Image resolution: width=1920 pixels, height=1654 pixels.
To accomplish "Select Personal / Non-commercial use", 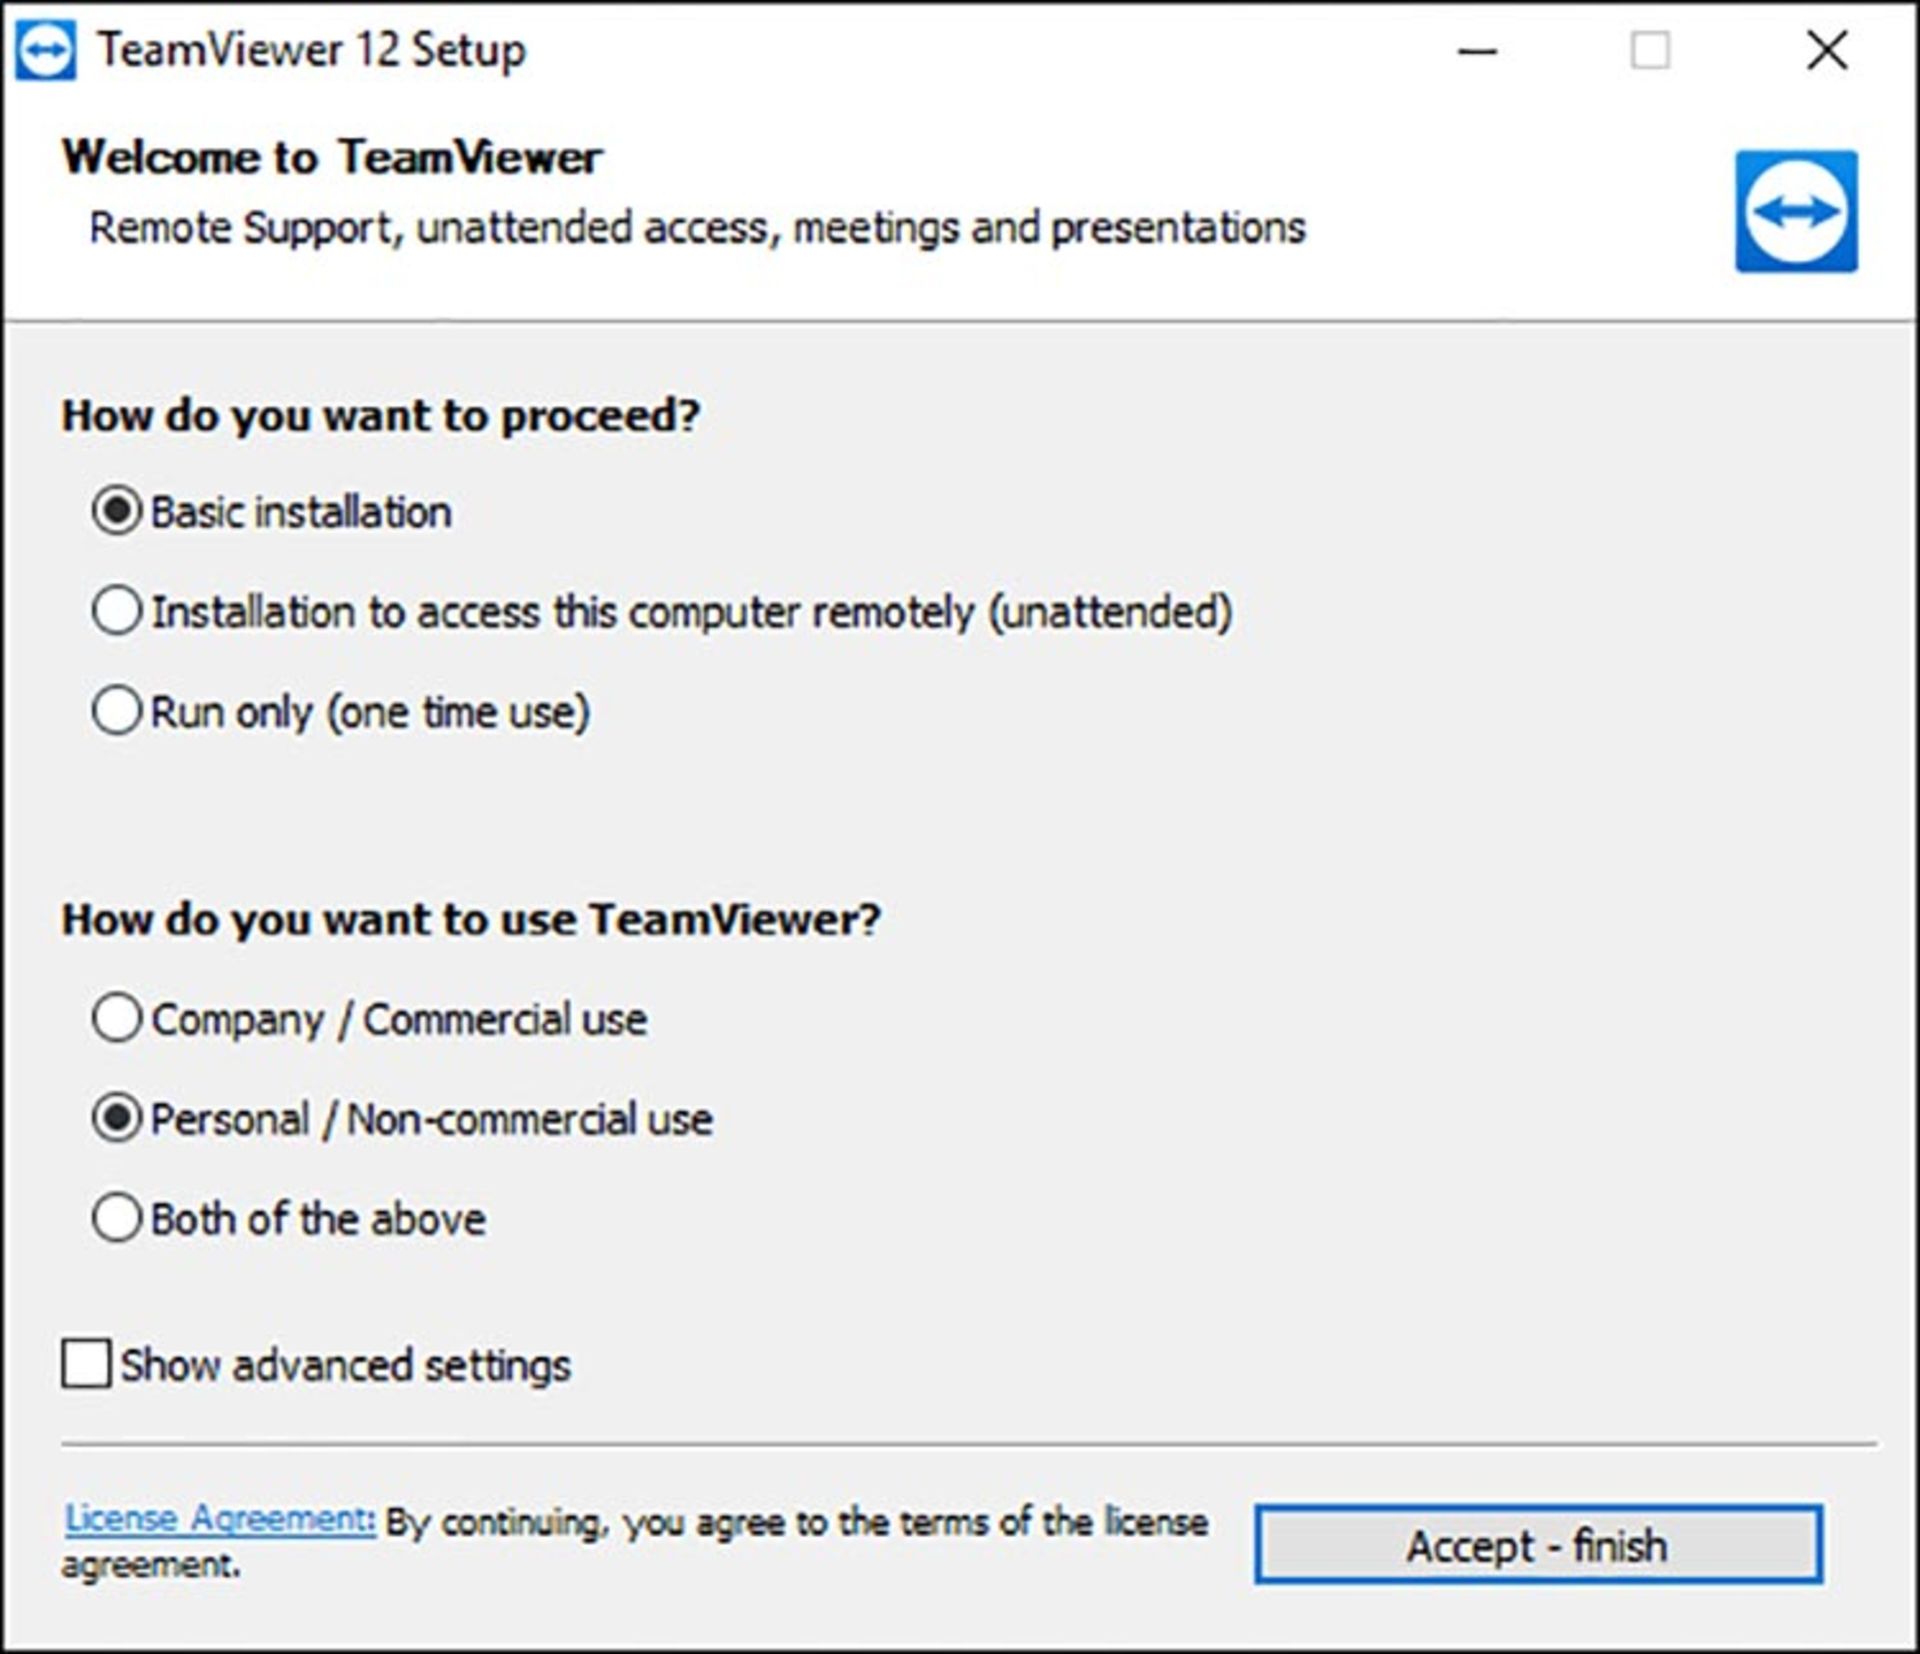I will [117, 1118].
